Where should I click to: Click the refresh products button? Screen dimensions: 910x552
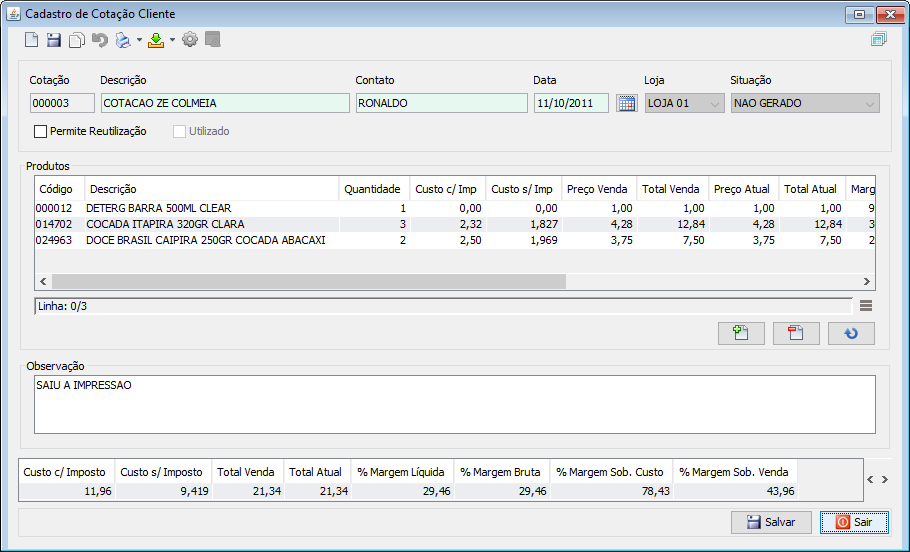click(x=851, y=333)
